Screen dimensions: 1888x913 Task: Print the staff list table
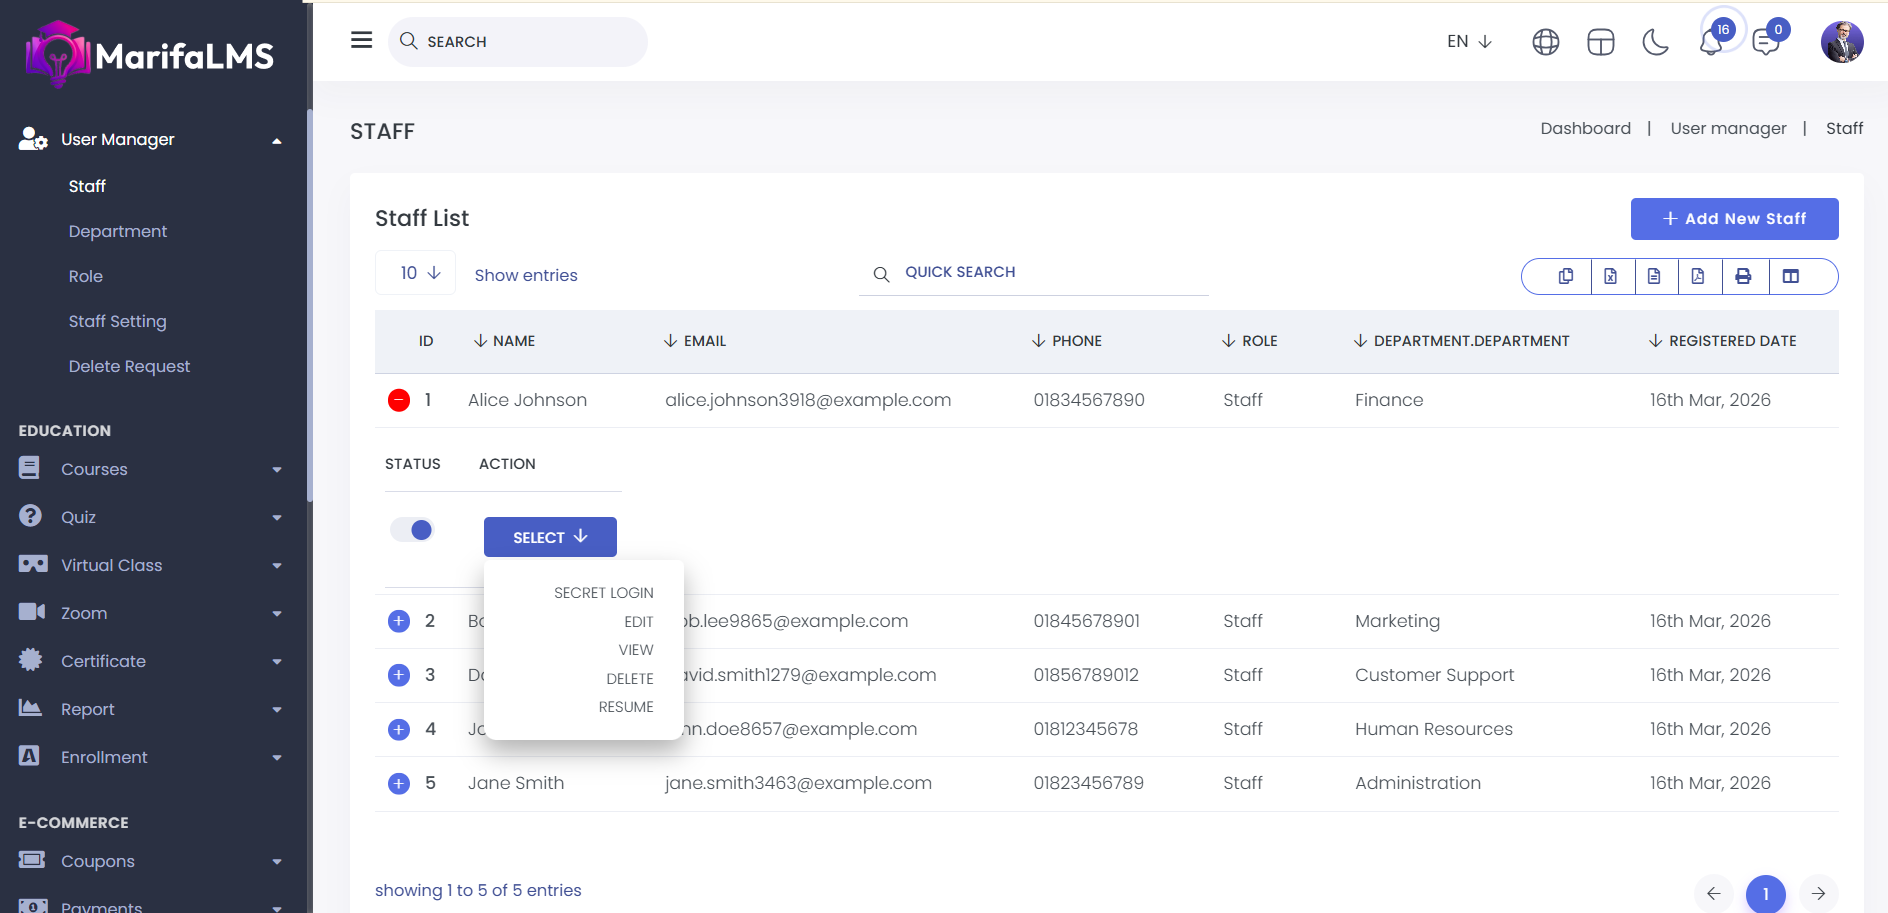click(x=1743, y=277)
